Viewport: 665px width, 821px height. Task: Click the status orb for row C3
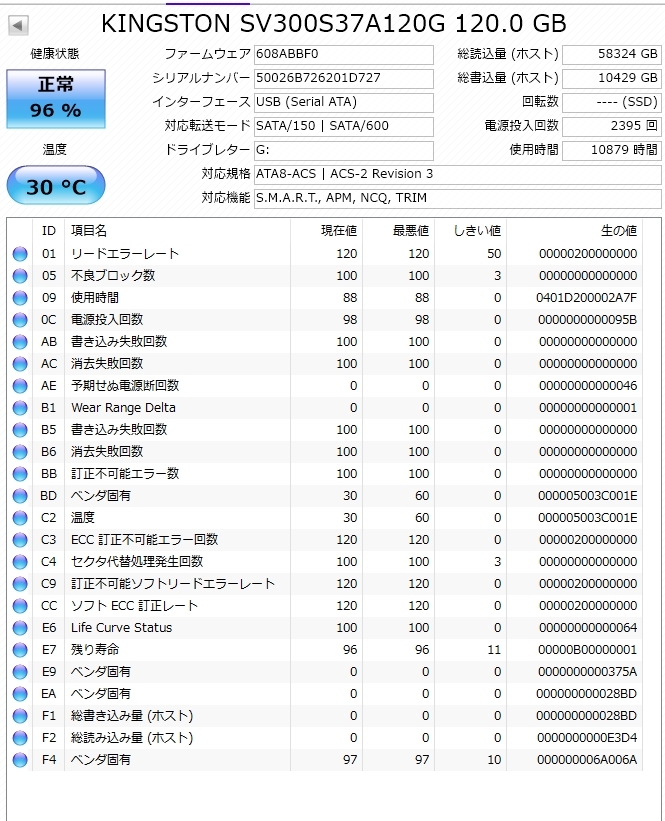click(20, 540)
